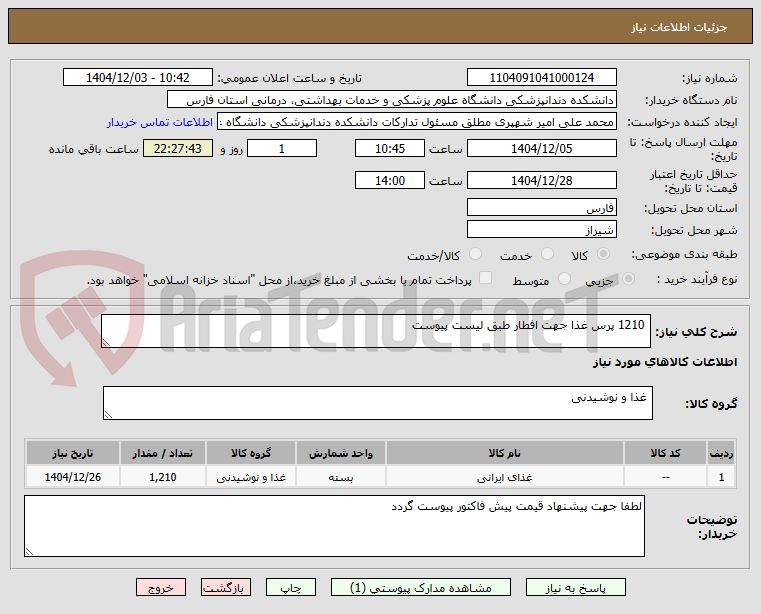Click the resize handle of buyer notes textarea
The height and width of the screenshot is (614, 761).
tap(29, 552)
